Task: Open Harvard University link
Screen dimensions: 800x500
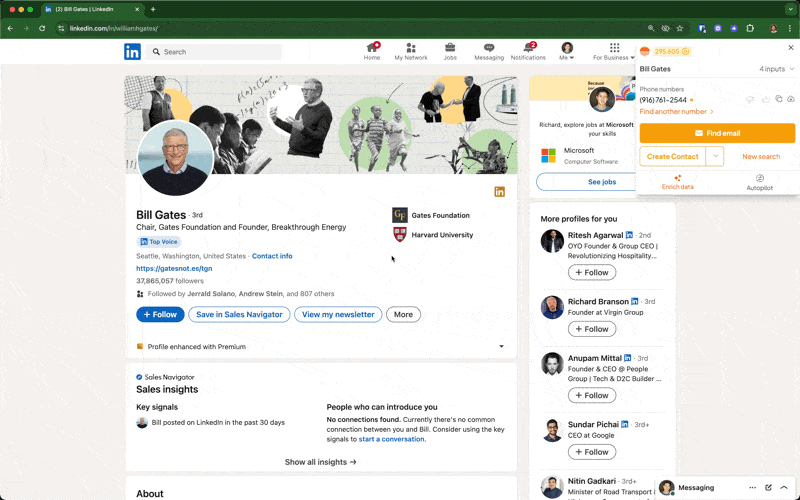Action: click(x=432, y=235)
